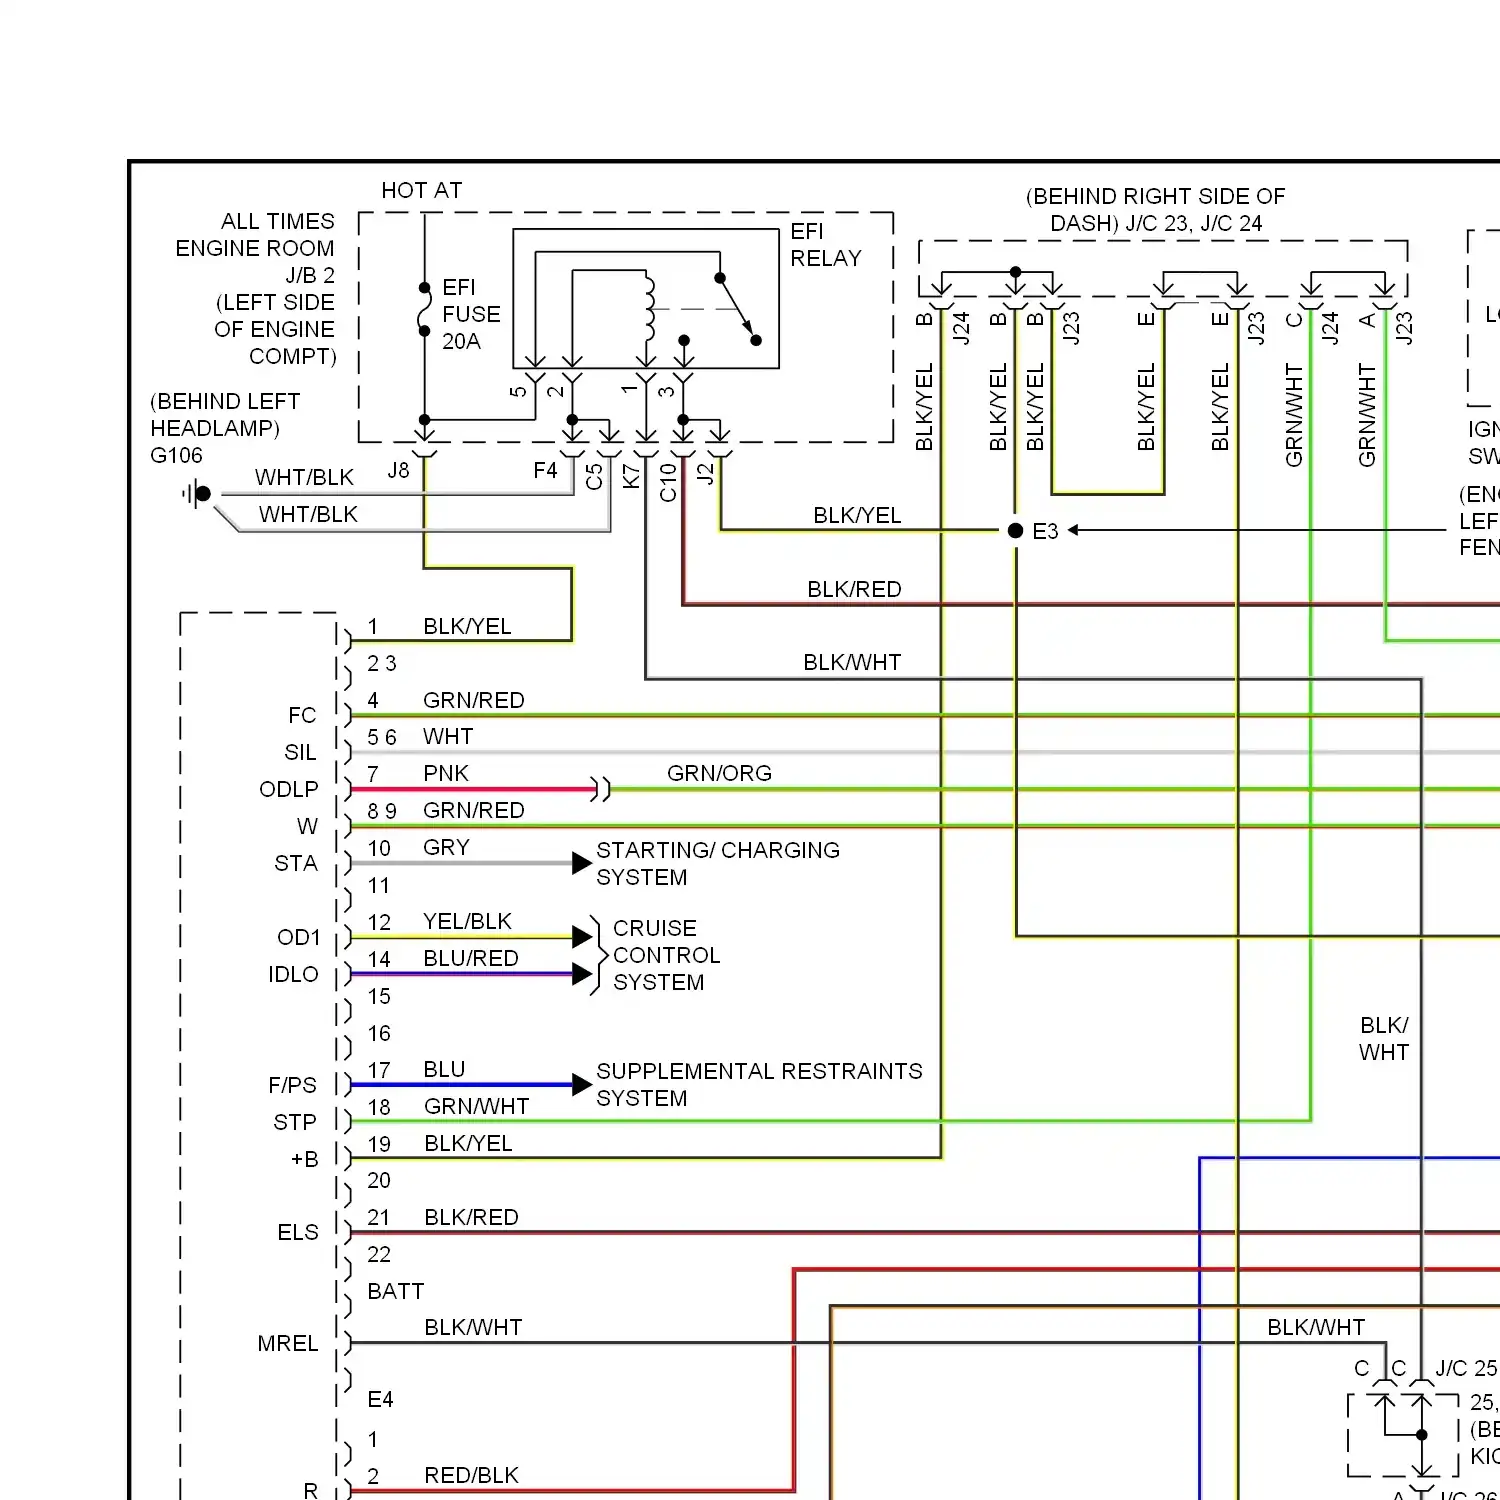Click connector label J8

tap(398, 470)
